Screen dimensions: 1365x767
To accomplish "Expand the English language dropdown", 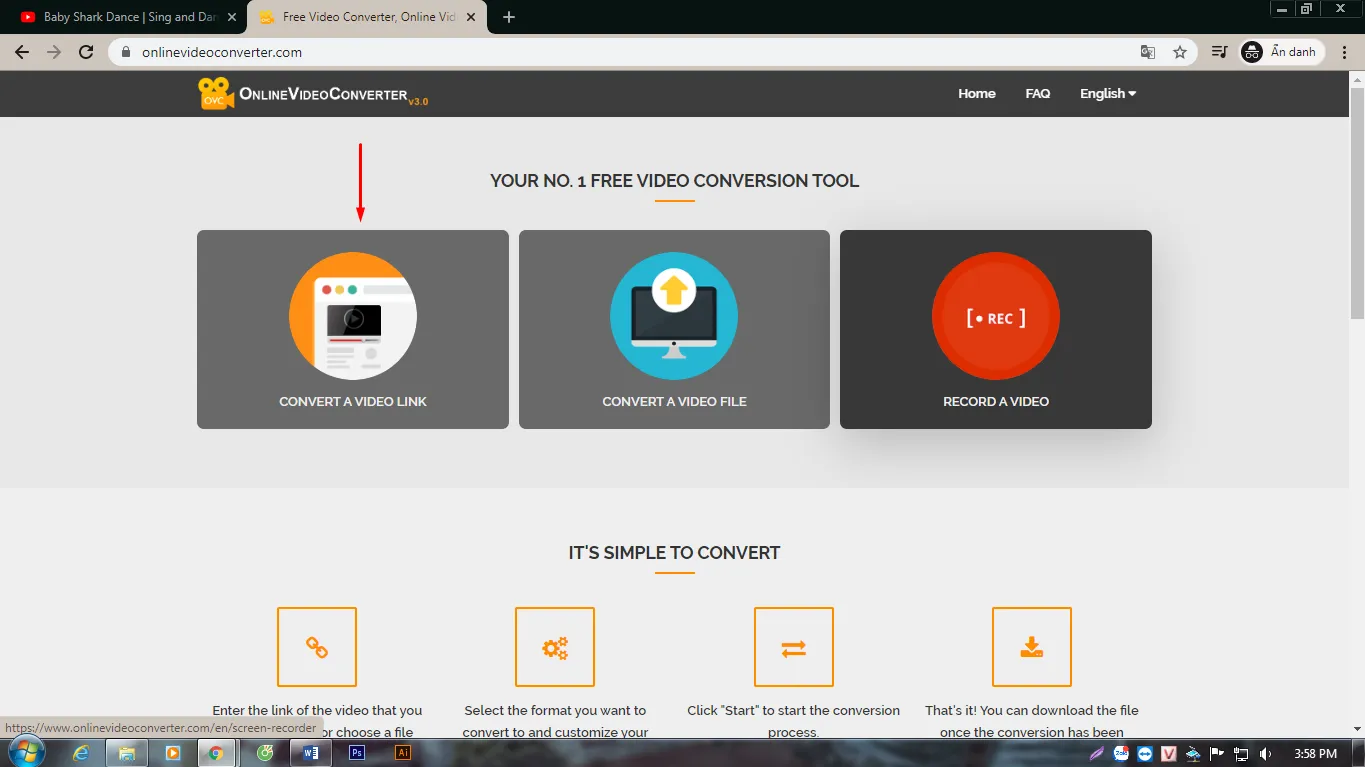I will point(1108,93).
